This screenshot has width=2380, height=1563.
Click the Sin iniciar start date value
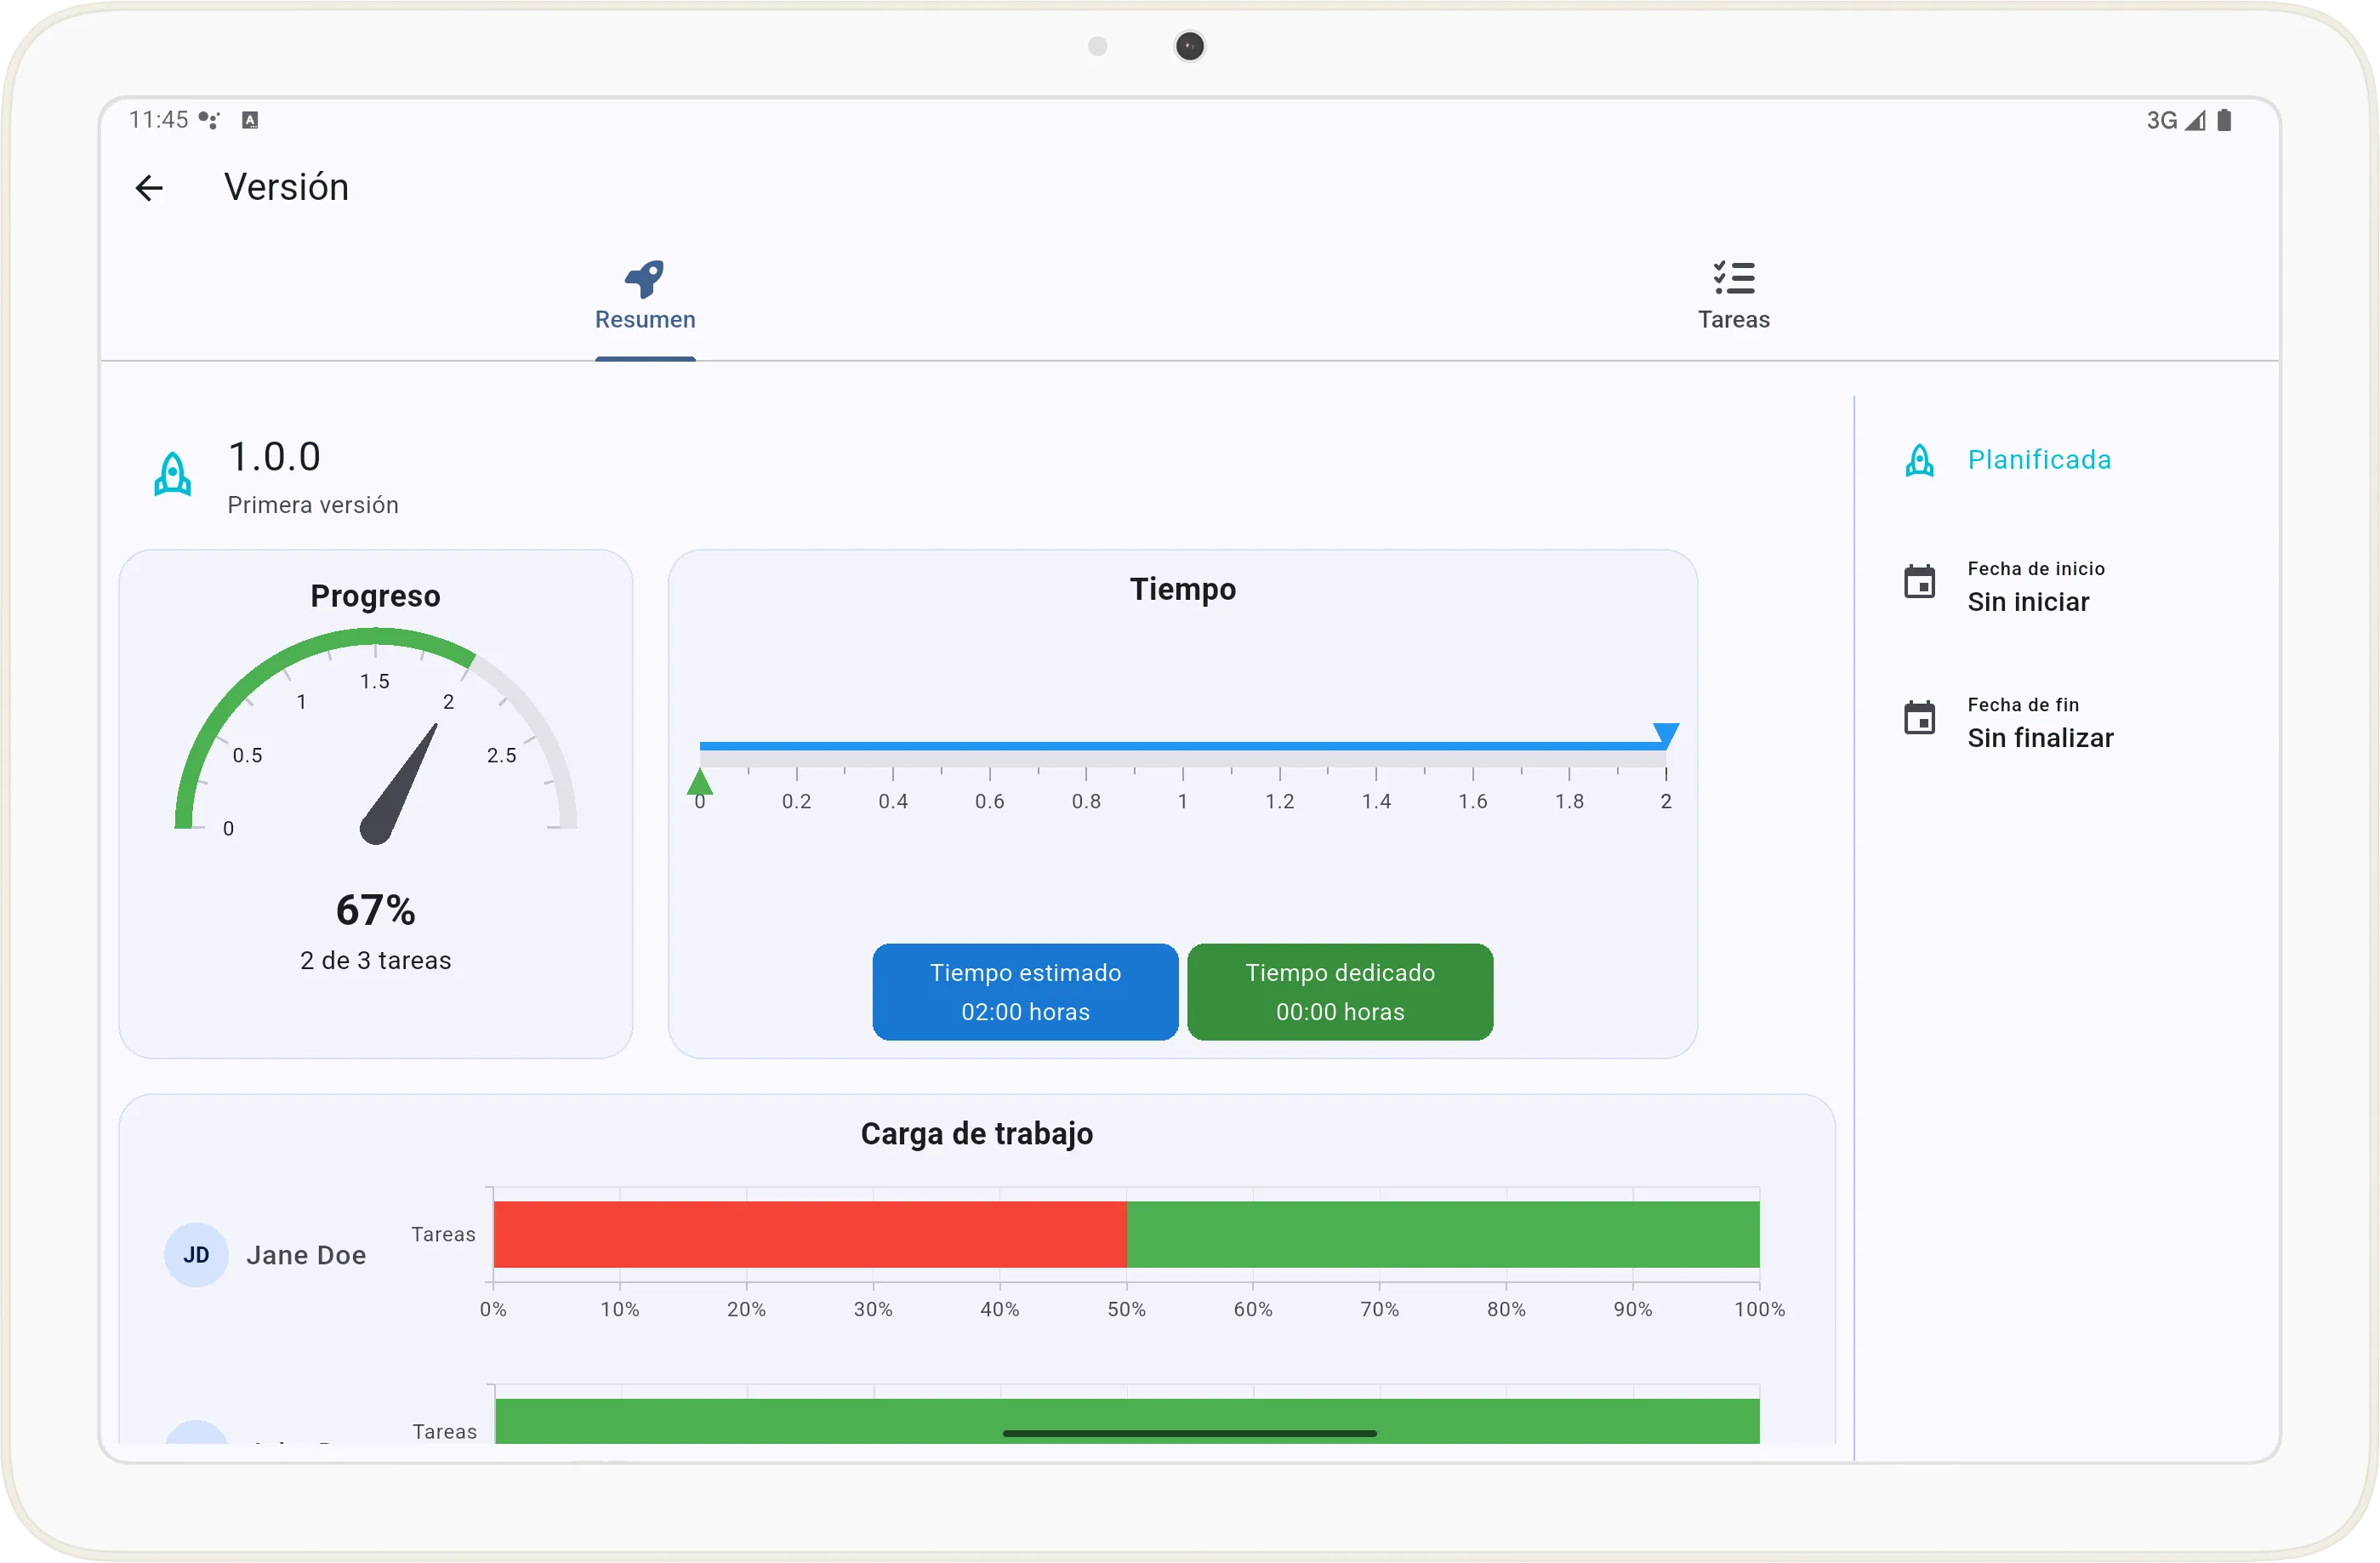point(2028,602)
